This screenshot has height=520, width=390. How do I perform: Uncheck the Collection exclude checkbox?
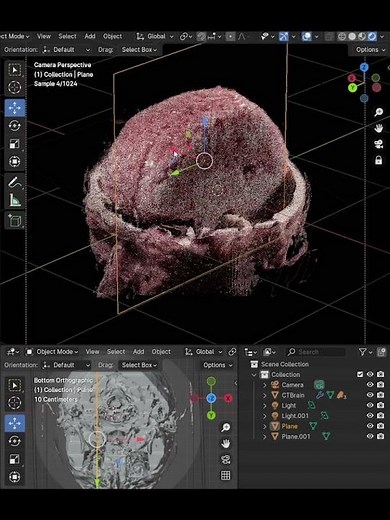[360, 374]
